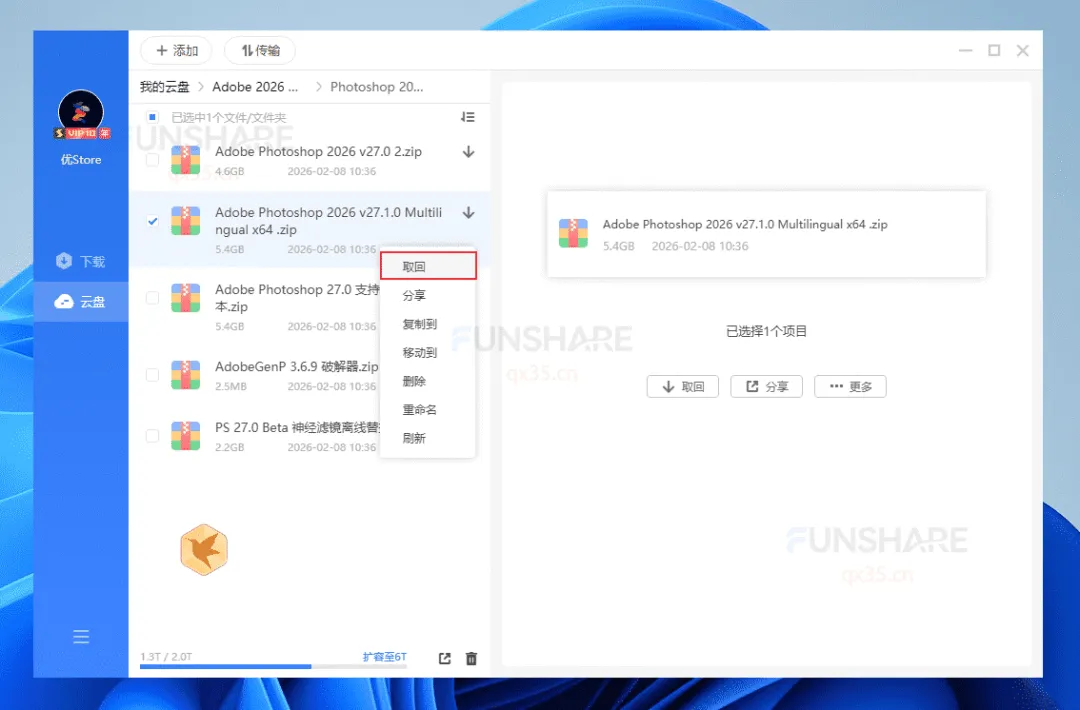1080x710 pixels.
Task: Navigate to Adobe 2026 breadcrumb folder
Action: click(255, 87)
